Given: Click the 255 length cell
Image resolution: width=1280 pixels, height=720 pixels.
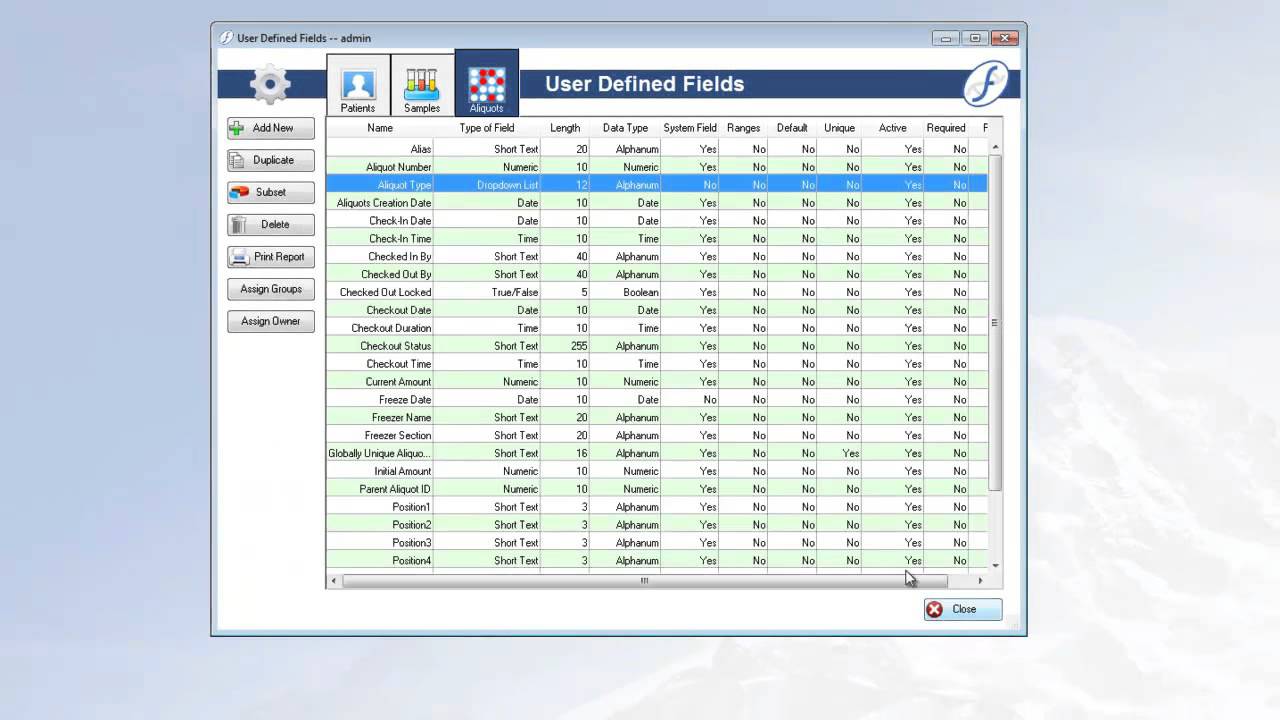Looking at the screenshot, I should point(565,346).
